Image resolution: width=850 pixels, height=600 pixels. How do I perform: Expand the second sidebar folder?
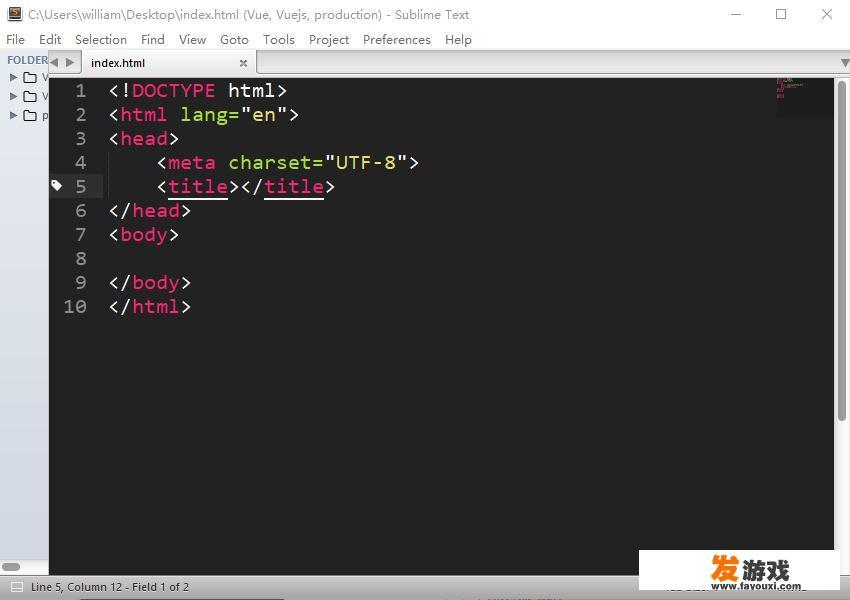tap(14, 96)
